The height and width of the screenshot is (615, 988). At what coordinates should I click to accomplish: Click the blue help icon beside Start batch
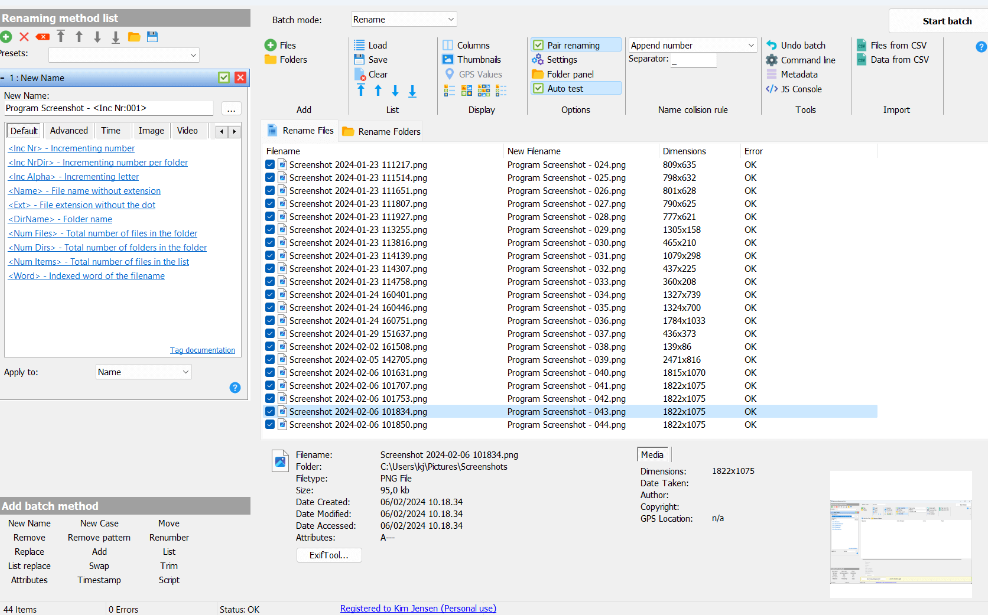coord(981,46)
